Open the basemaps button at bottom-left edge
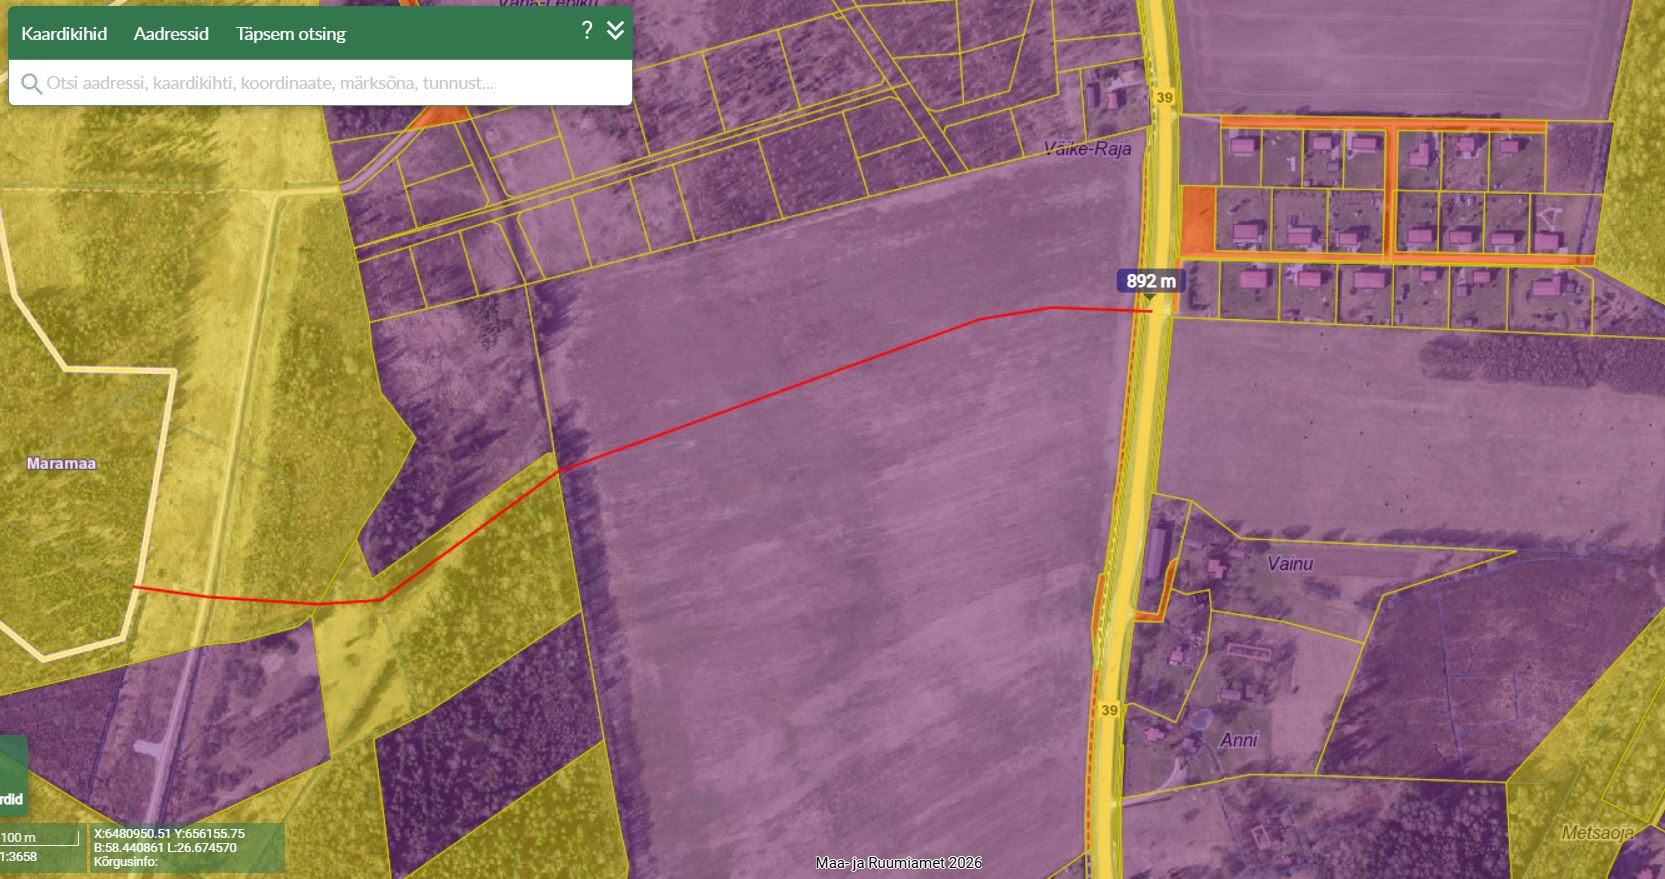1665x879 pixels. (x=12, y=780)
